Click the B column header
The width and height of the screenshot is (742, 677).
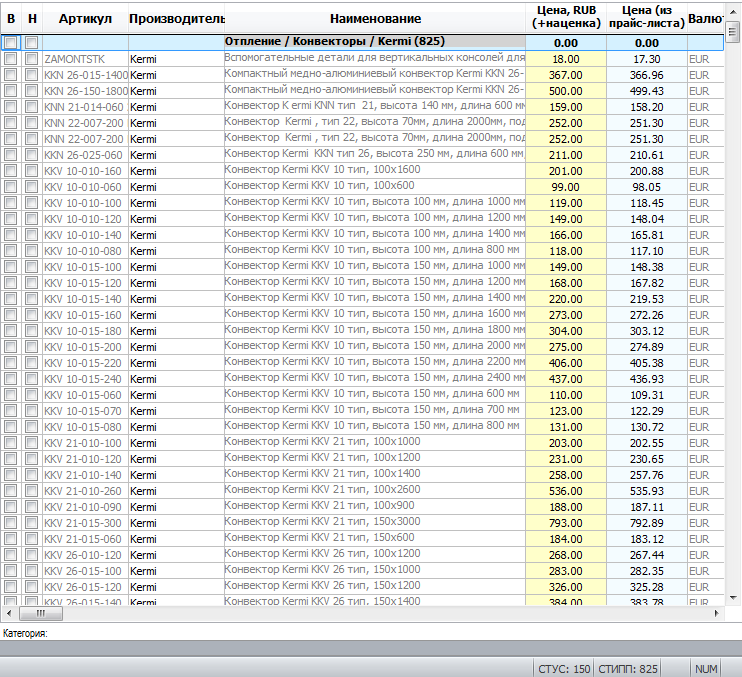[11, 18]
